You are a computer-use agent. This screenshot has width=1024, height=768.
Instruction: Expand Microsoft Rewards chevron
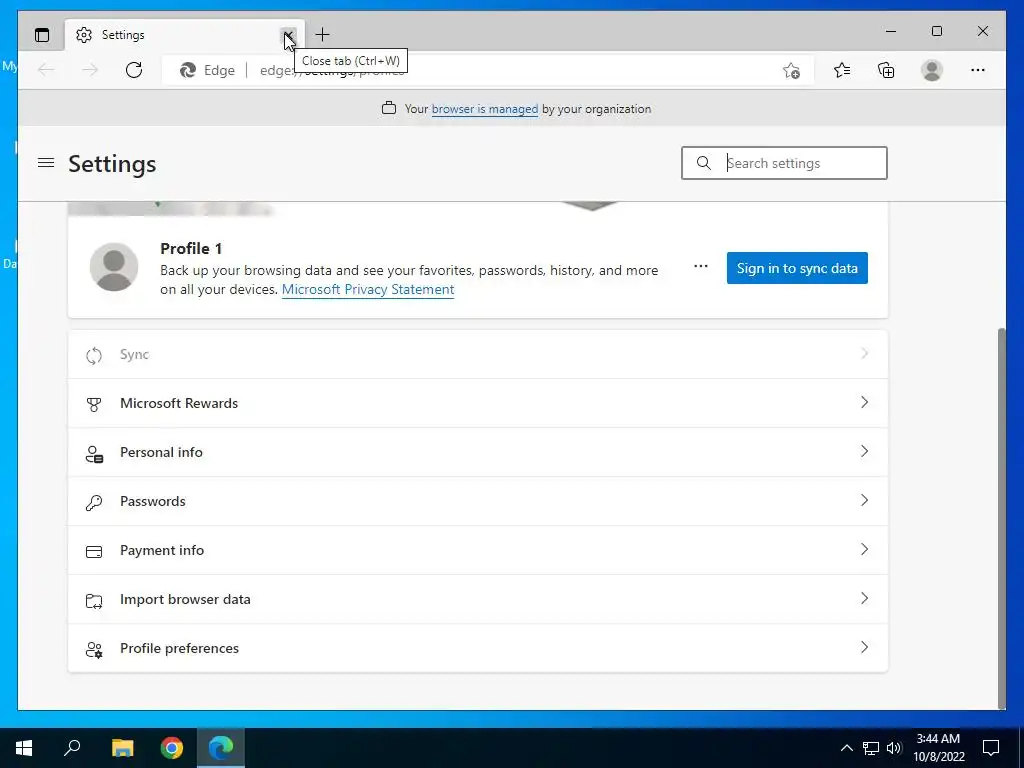[864, 402]
